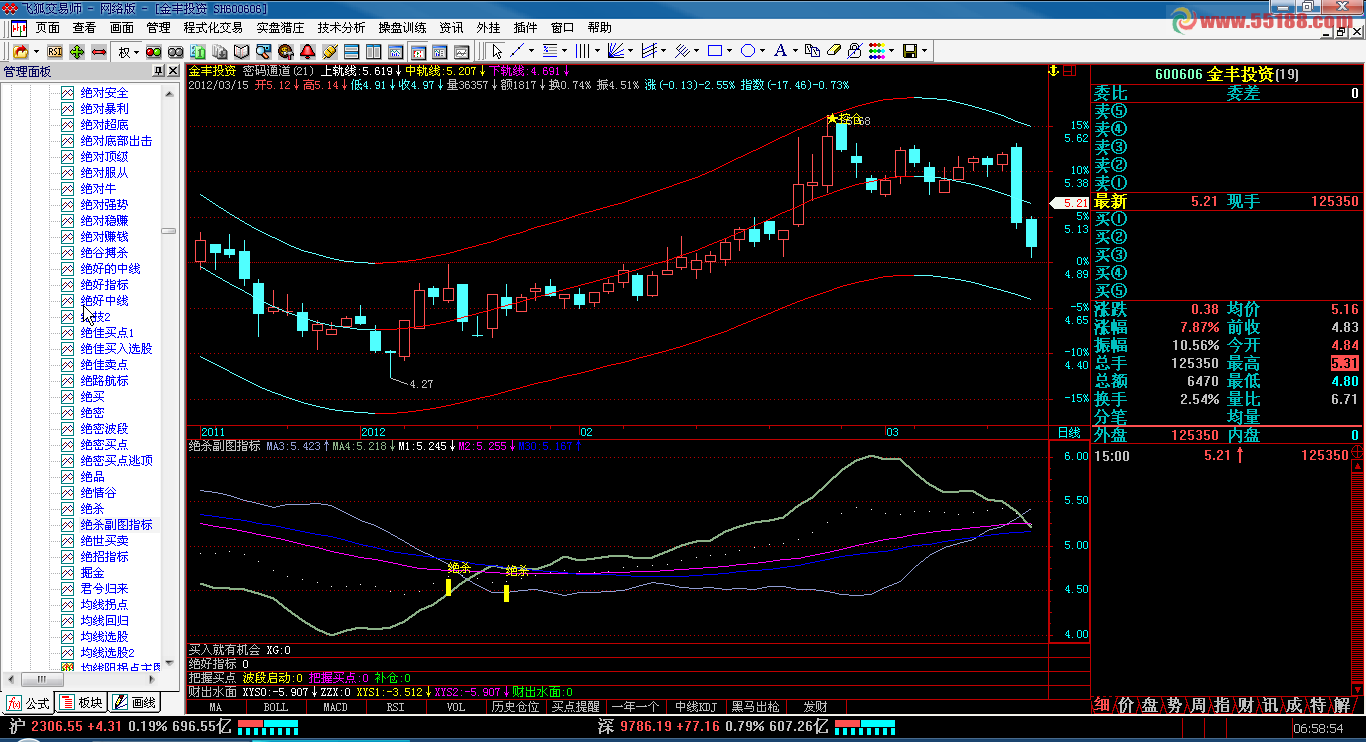Select the eraser drawing tool
The width and height of the screenshot is (1366, 742).
click(834, 51)
